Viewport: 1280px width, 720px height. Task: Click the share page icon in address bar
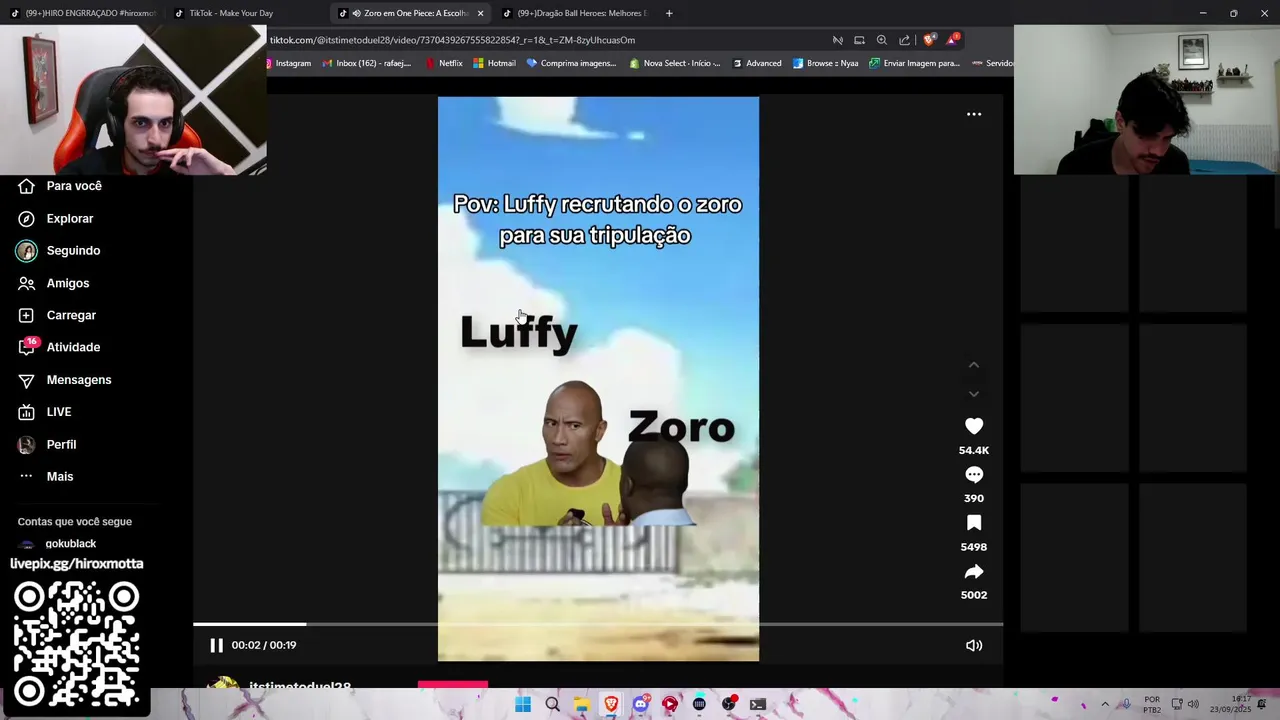(x=905, y=40)
